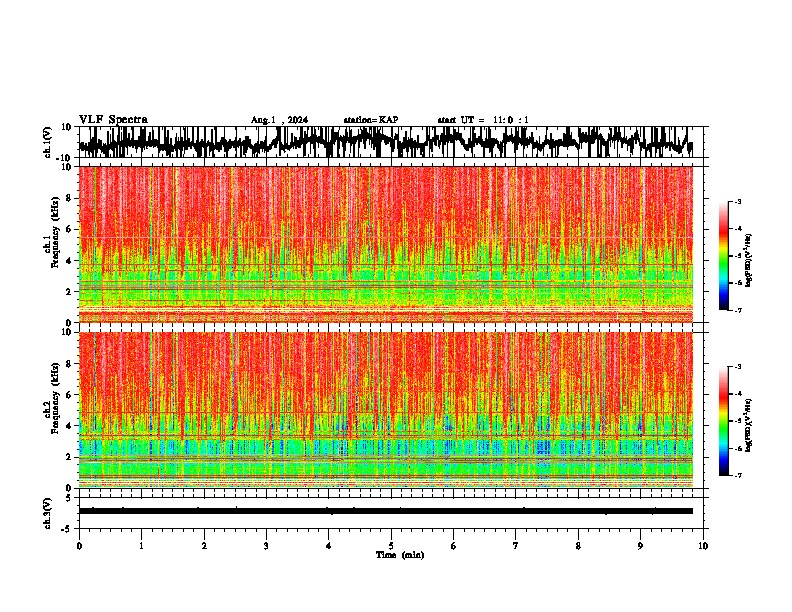Screen dimensions: 792x612
Task: Click the "station=KAP" header label
Action: [x=371, y=120]
